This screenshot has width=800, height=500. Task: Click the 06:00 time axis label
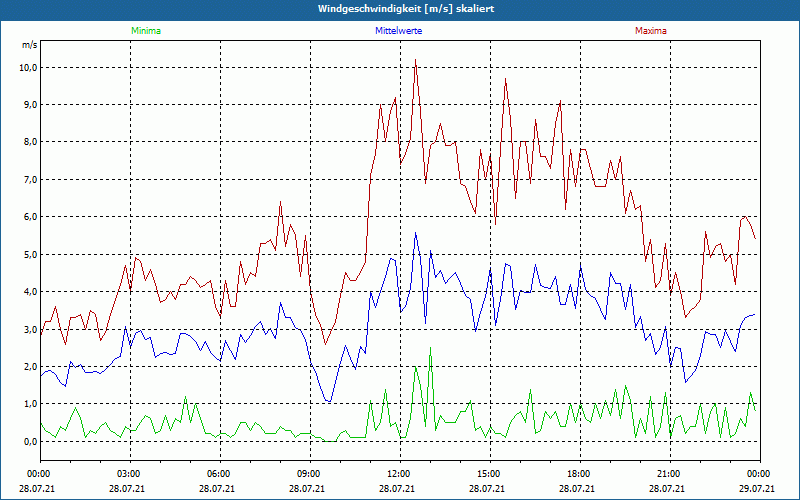click(217, 474)
